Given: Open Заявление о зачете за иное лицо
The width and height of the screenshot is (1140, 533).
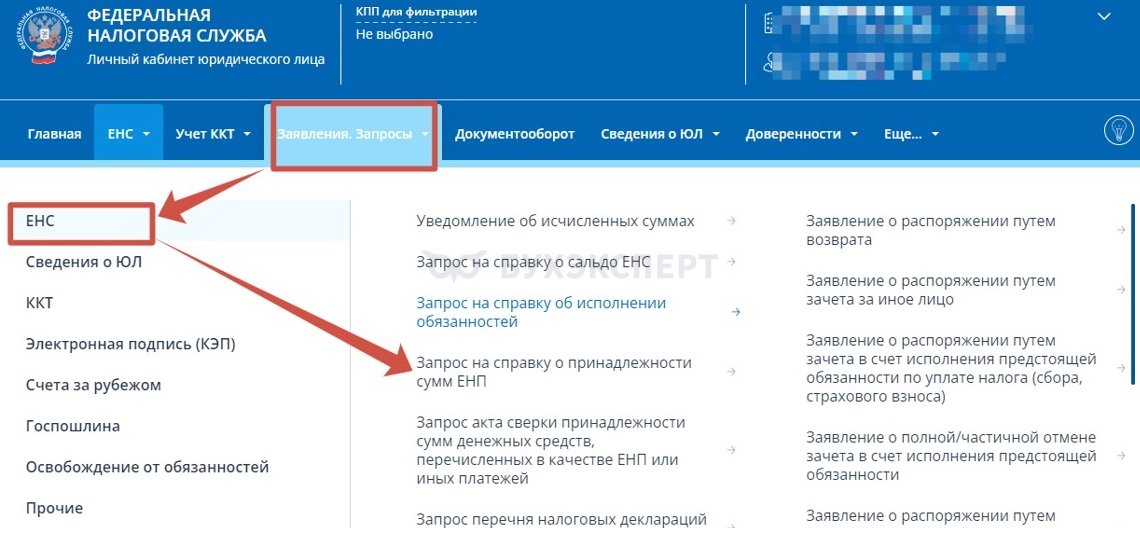Looking at the screenshot, I should click(x=930, y=289).
